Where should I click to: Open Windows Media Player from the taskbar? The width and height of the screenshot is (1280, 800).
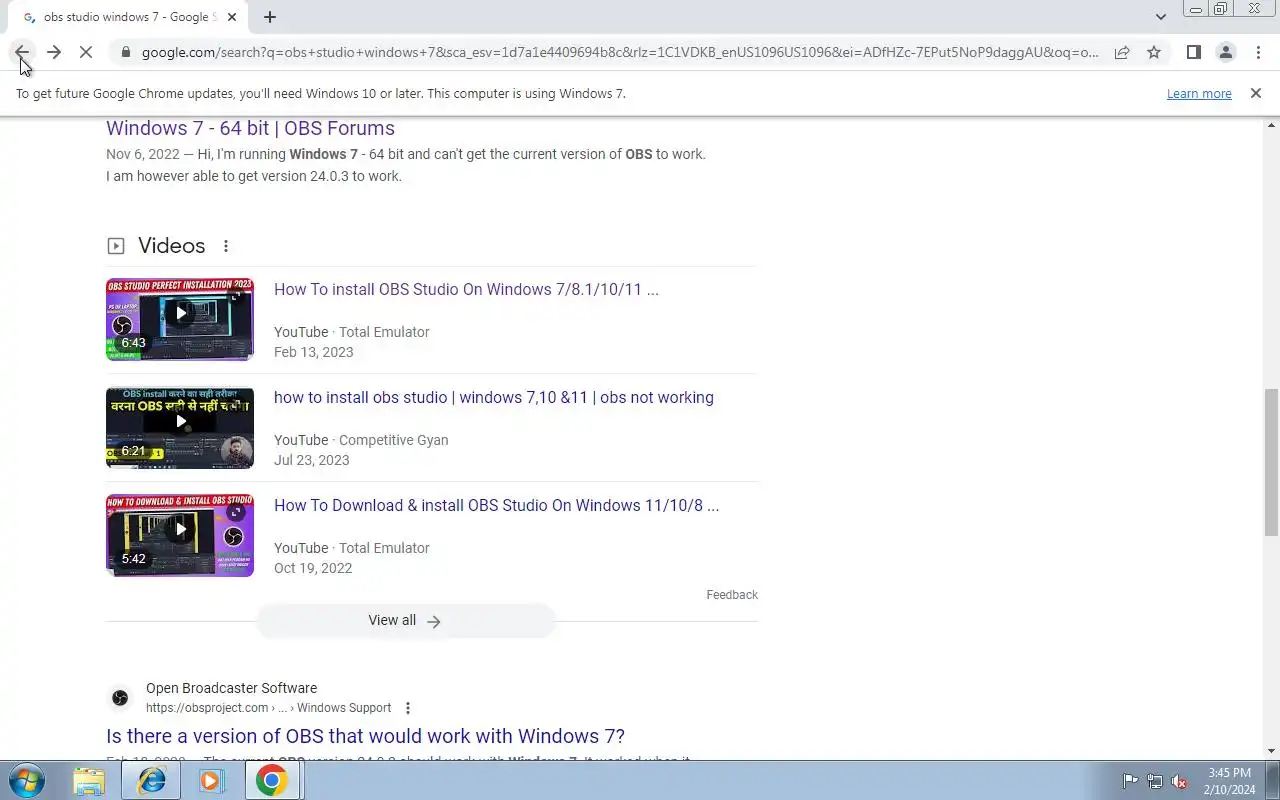[211, 780]
